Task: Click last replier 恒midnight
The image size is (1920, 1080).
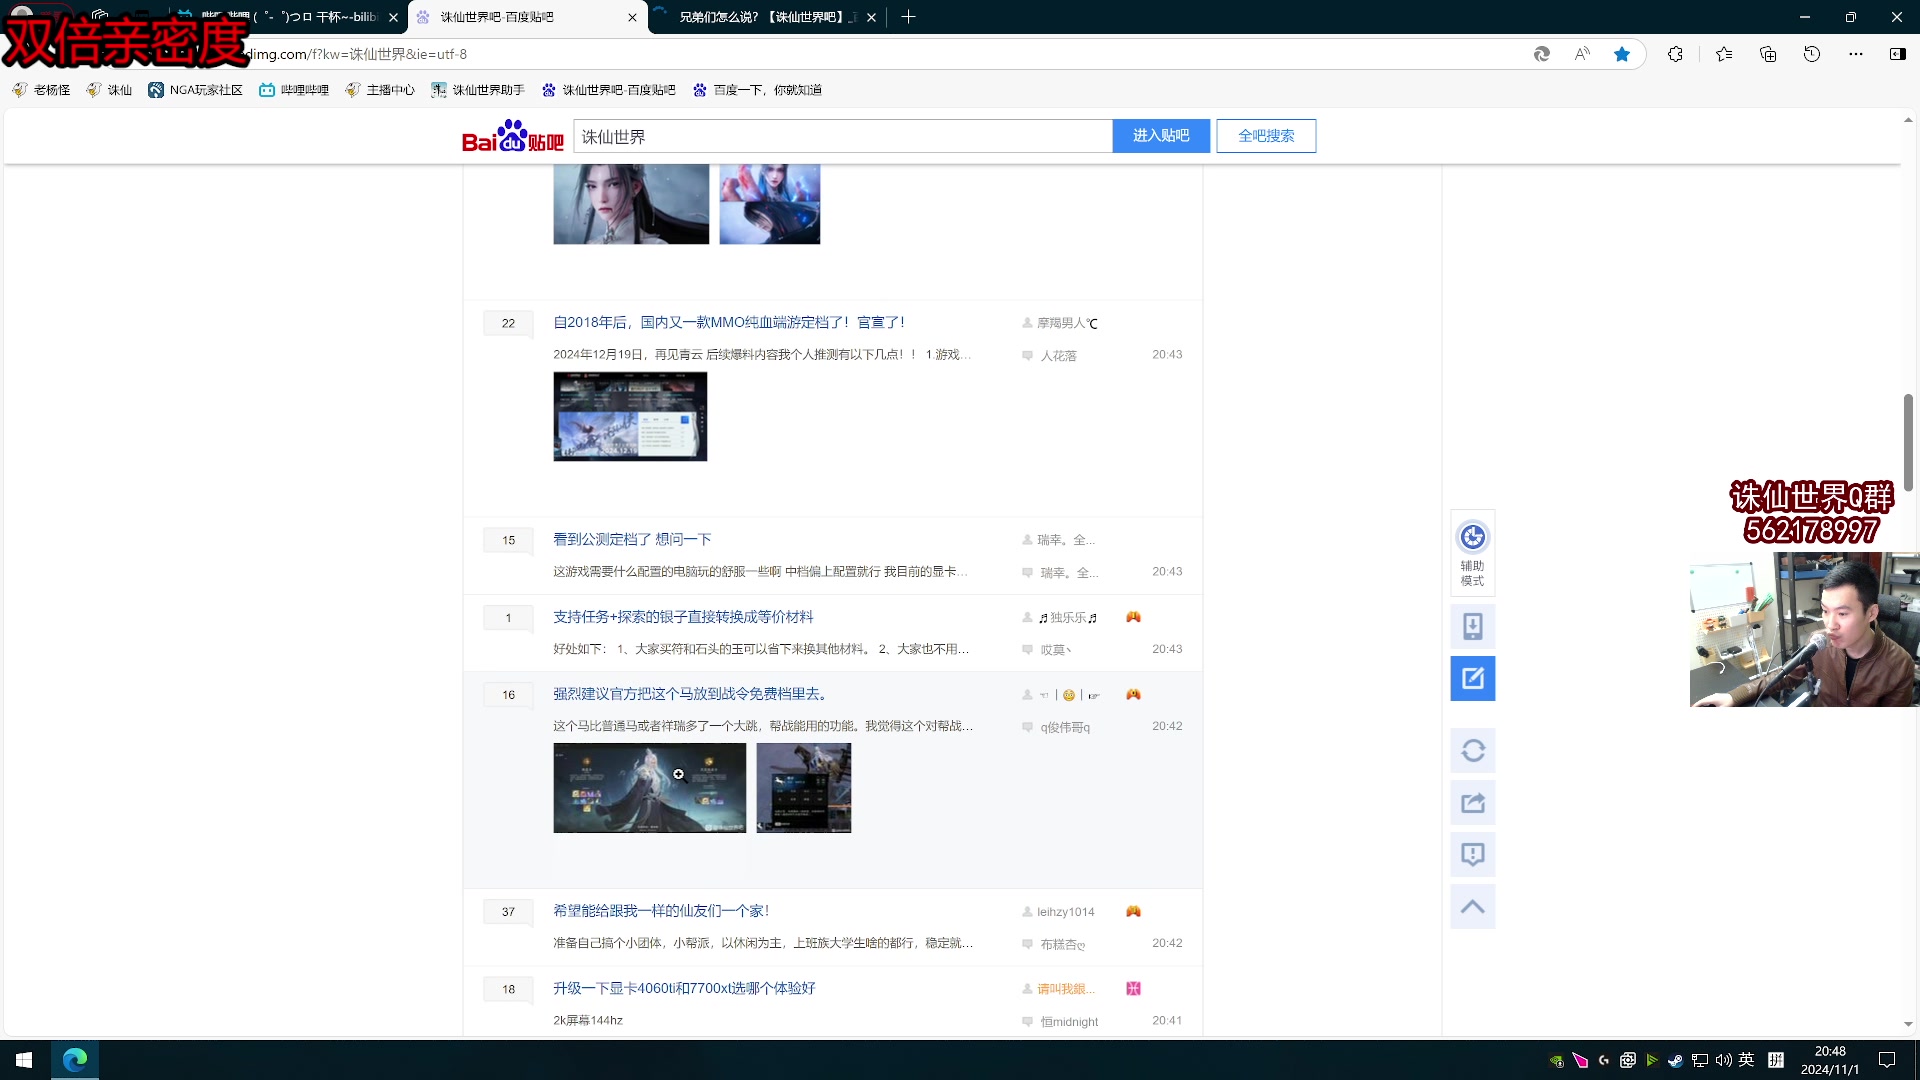Action: [1069, 1022]
